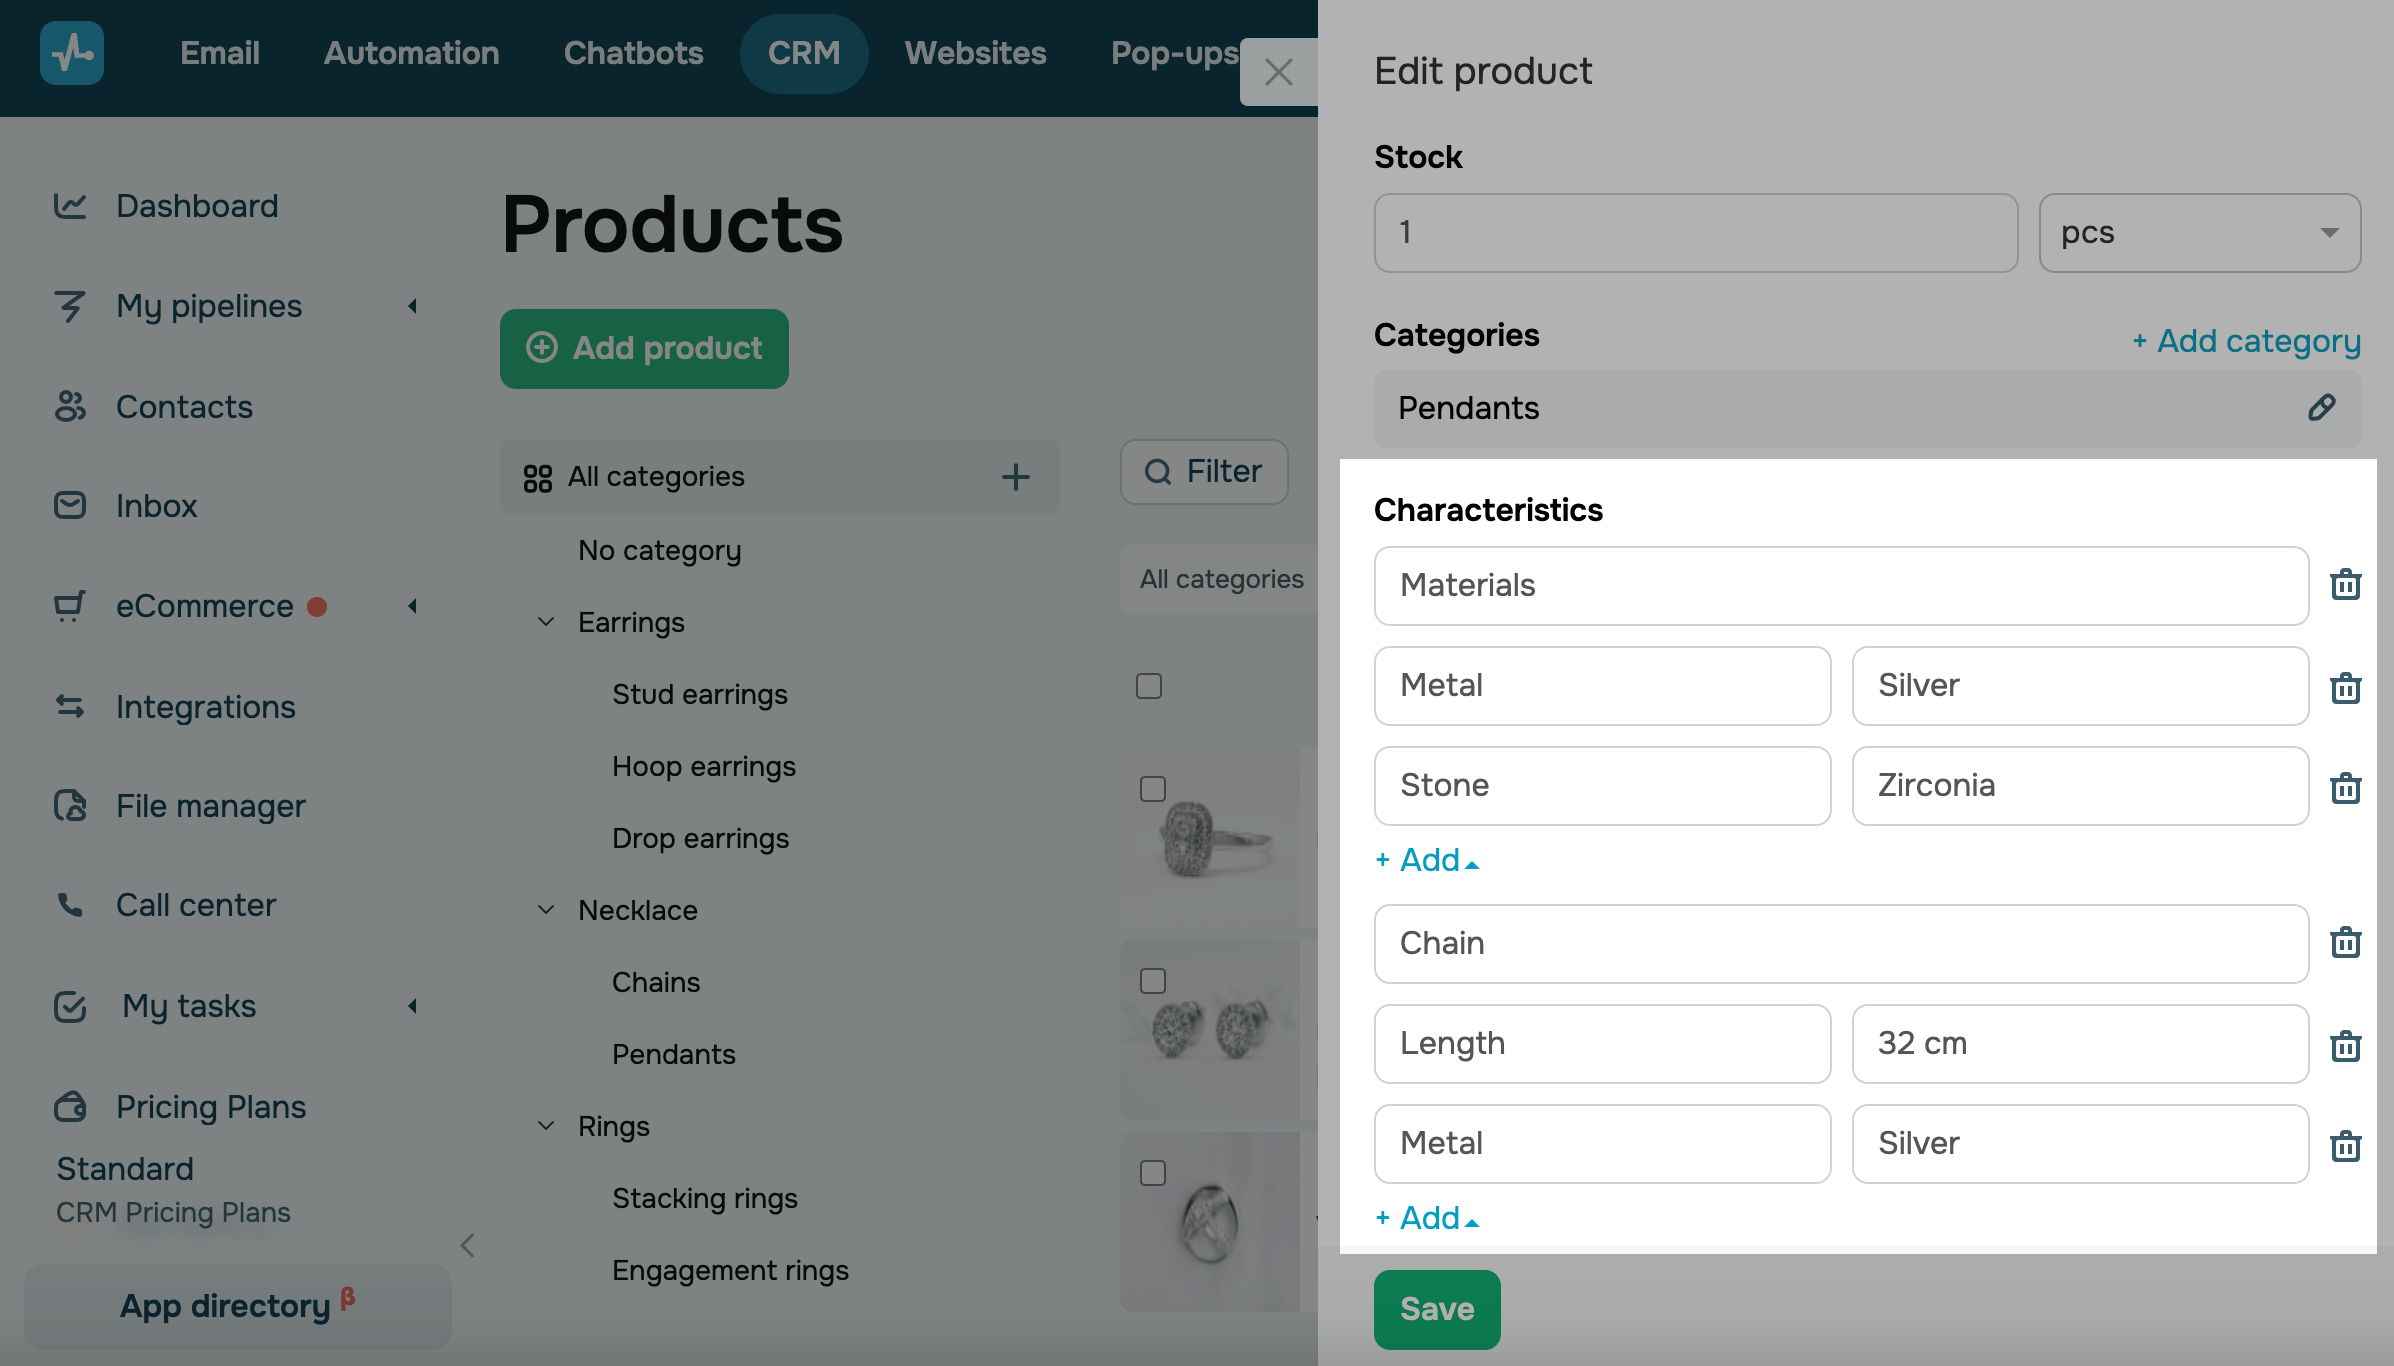Click the Stock quantity input field
This screenshot has height=1366, width=2394.
tap(1695, 233)
